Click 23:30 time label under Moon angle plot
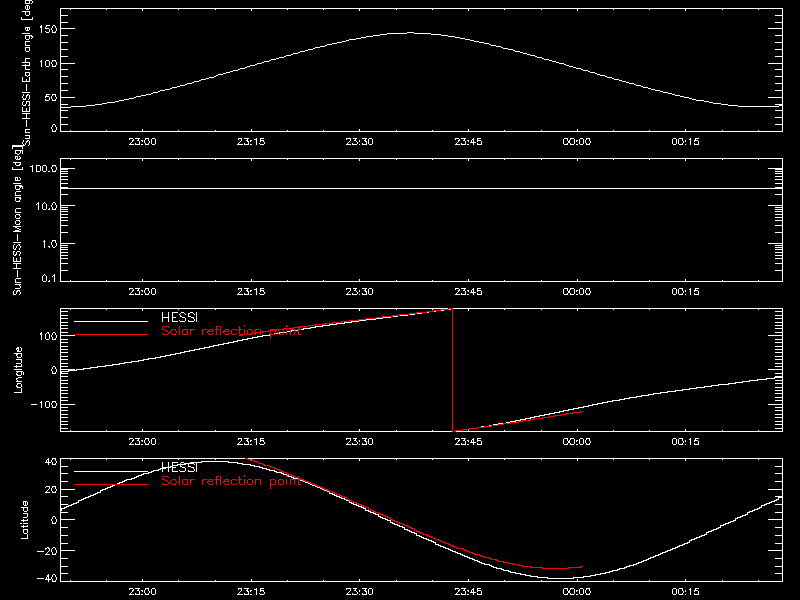Screen dimensions: 800x600 (x=360, y=291)
